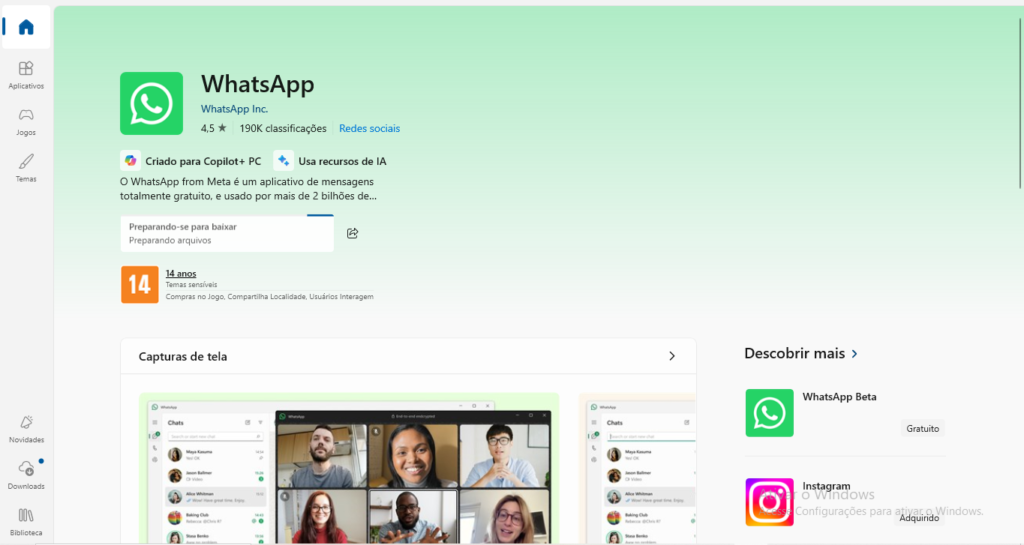The height and width of the screenshot is (545, 1024).
Task: Open the Instagram app icon
Action: coord(769,502)
